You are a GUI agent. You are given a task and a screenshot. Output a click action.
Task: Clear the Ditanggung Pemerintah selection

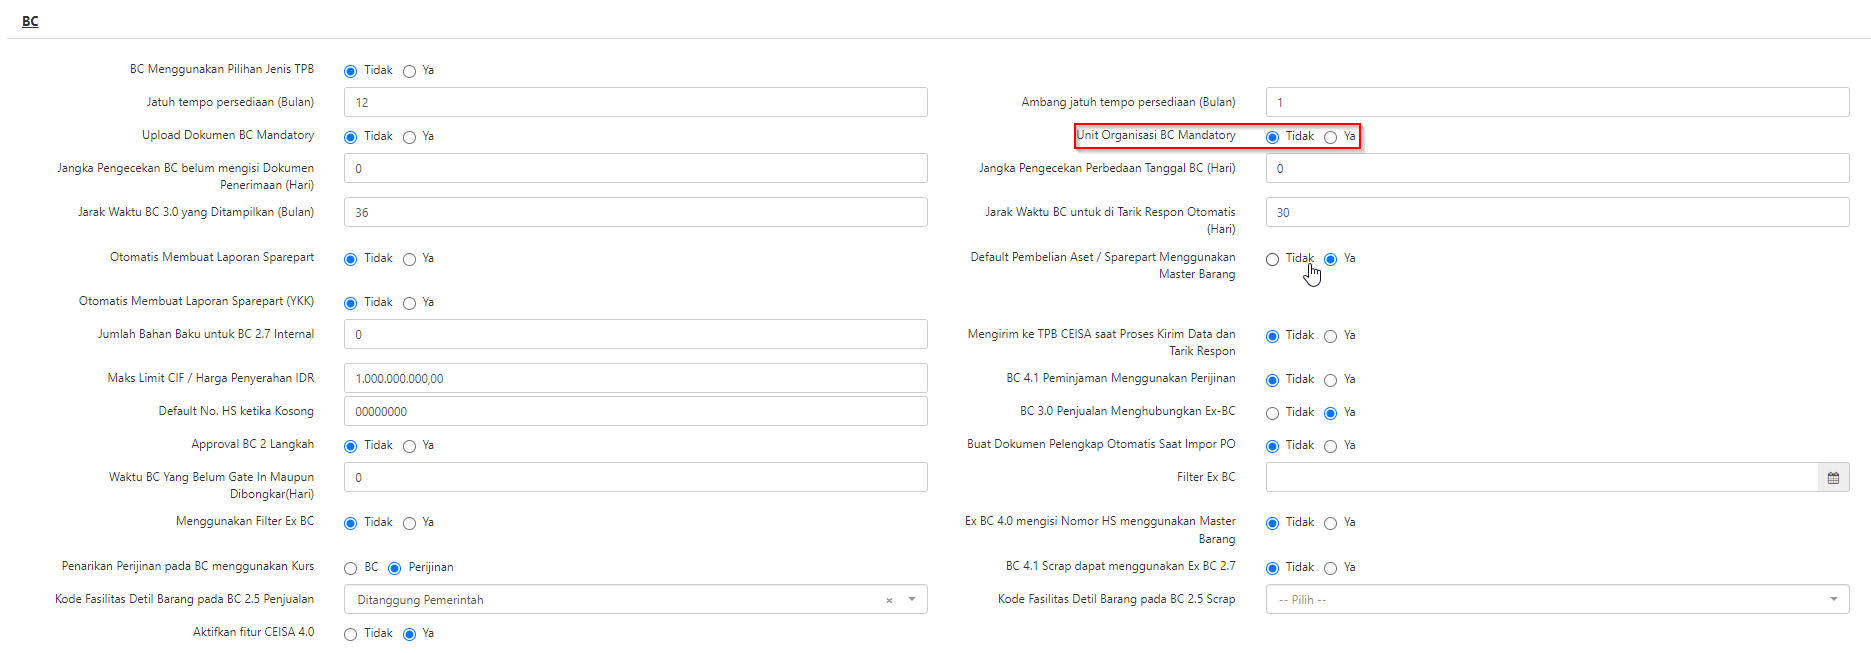pyautogui.click(x=888, y=600)
